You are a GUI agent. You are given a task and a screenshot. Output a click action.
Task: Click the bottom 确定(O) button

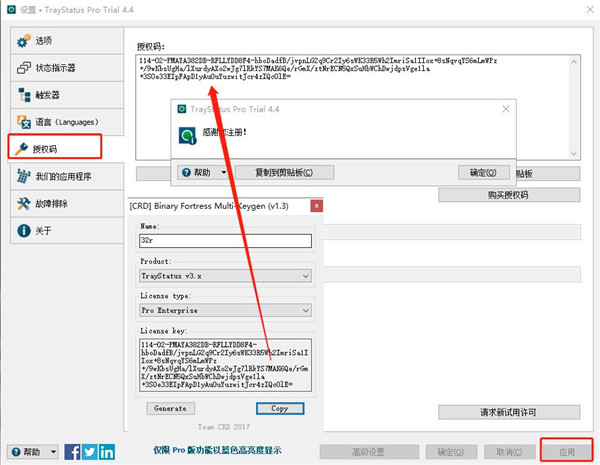[x=451, y=452]
